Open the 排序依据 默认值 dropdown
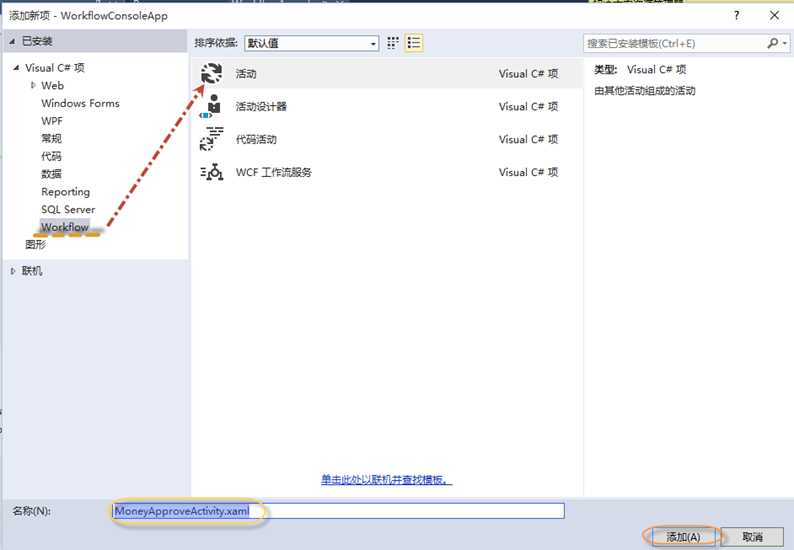This screenshot has width=794, height=550. (x=311, y=43)
